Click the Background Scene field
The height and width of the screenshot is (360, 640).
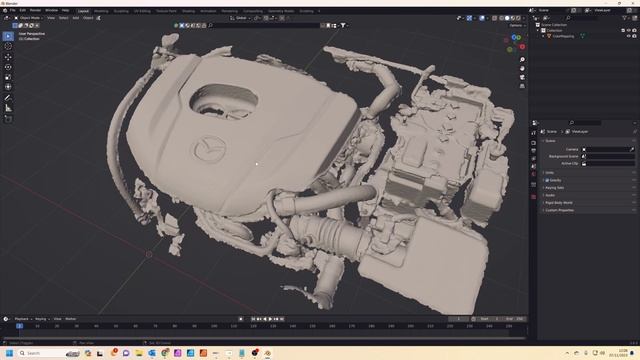point(608,156)
